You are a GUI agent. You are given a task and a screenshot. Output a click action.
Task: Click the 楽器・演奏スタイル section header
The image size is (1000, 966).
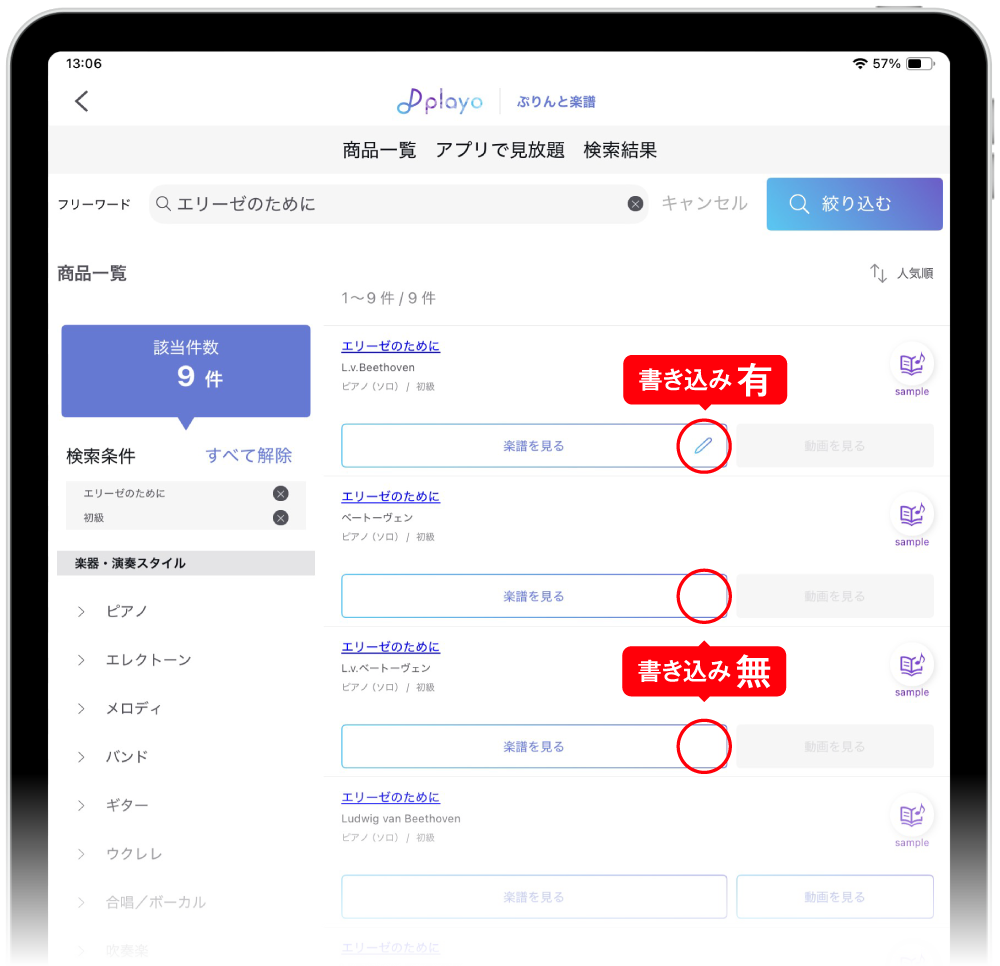(186, 563)
